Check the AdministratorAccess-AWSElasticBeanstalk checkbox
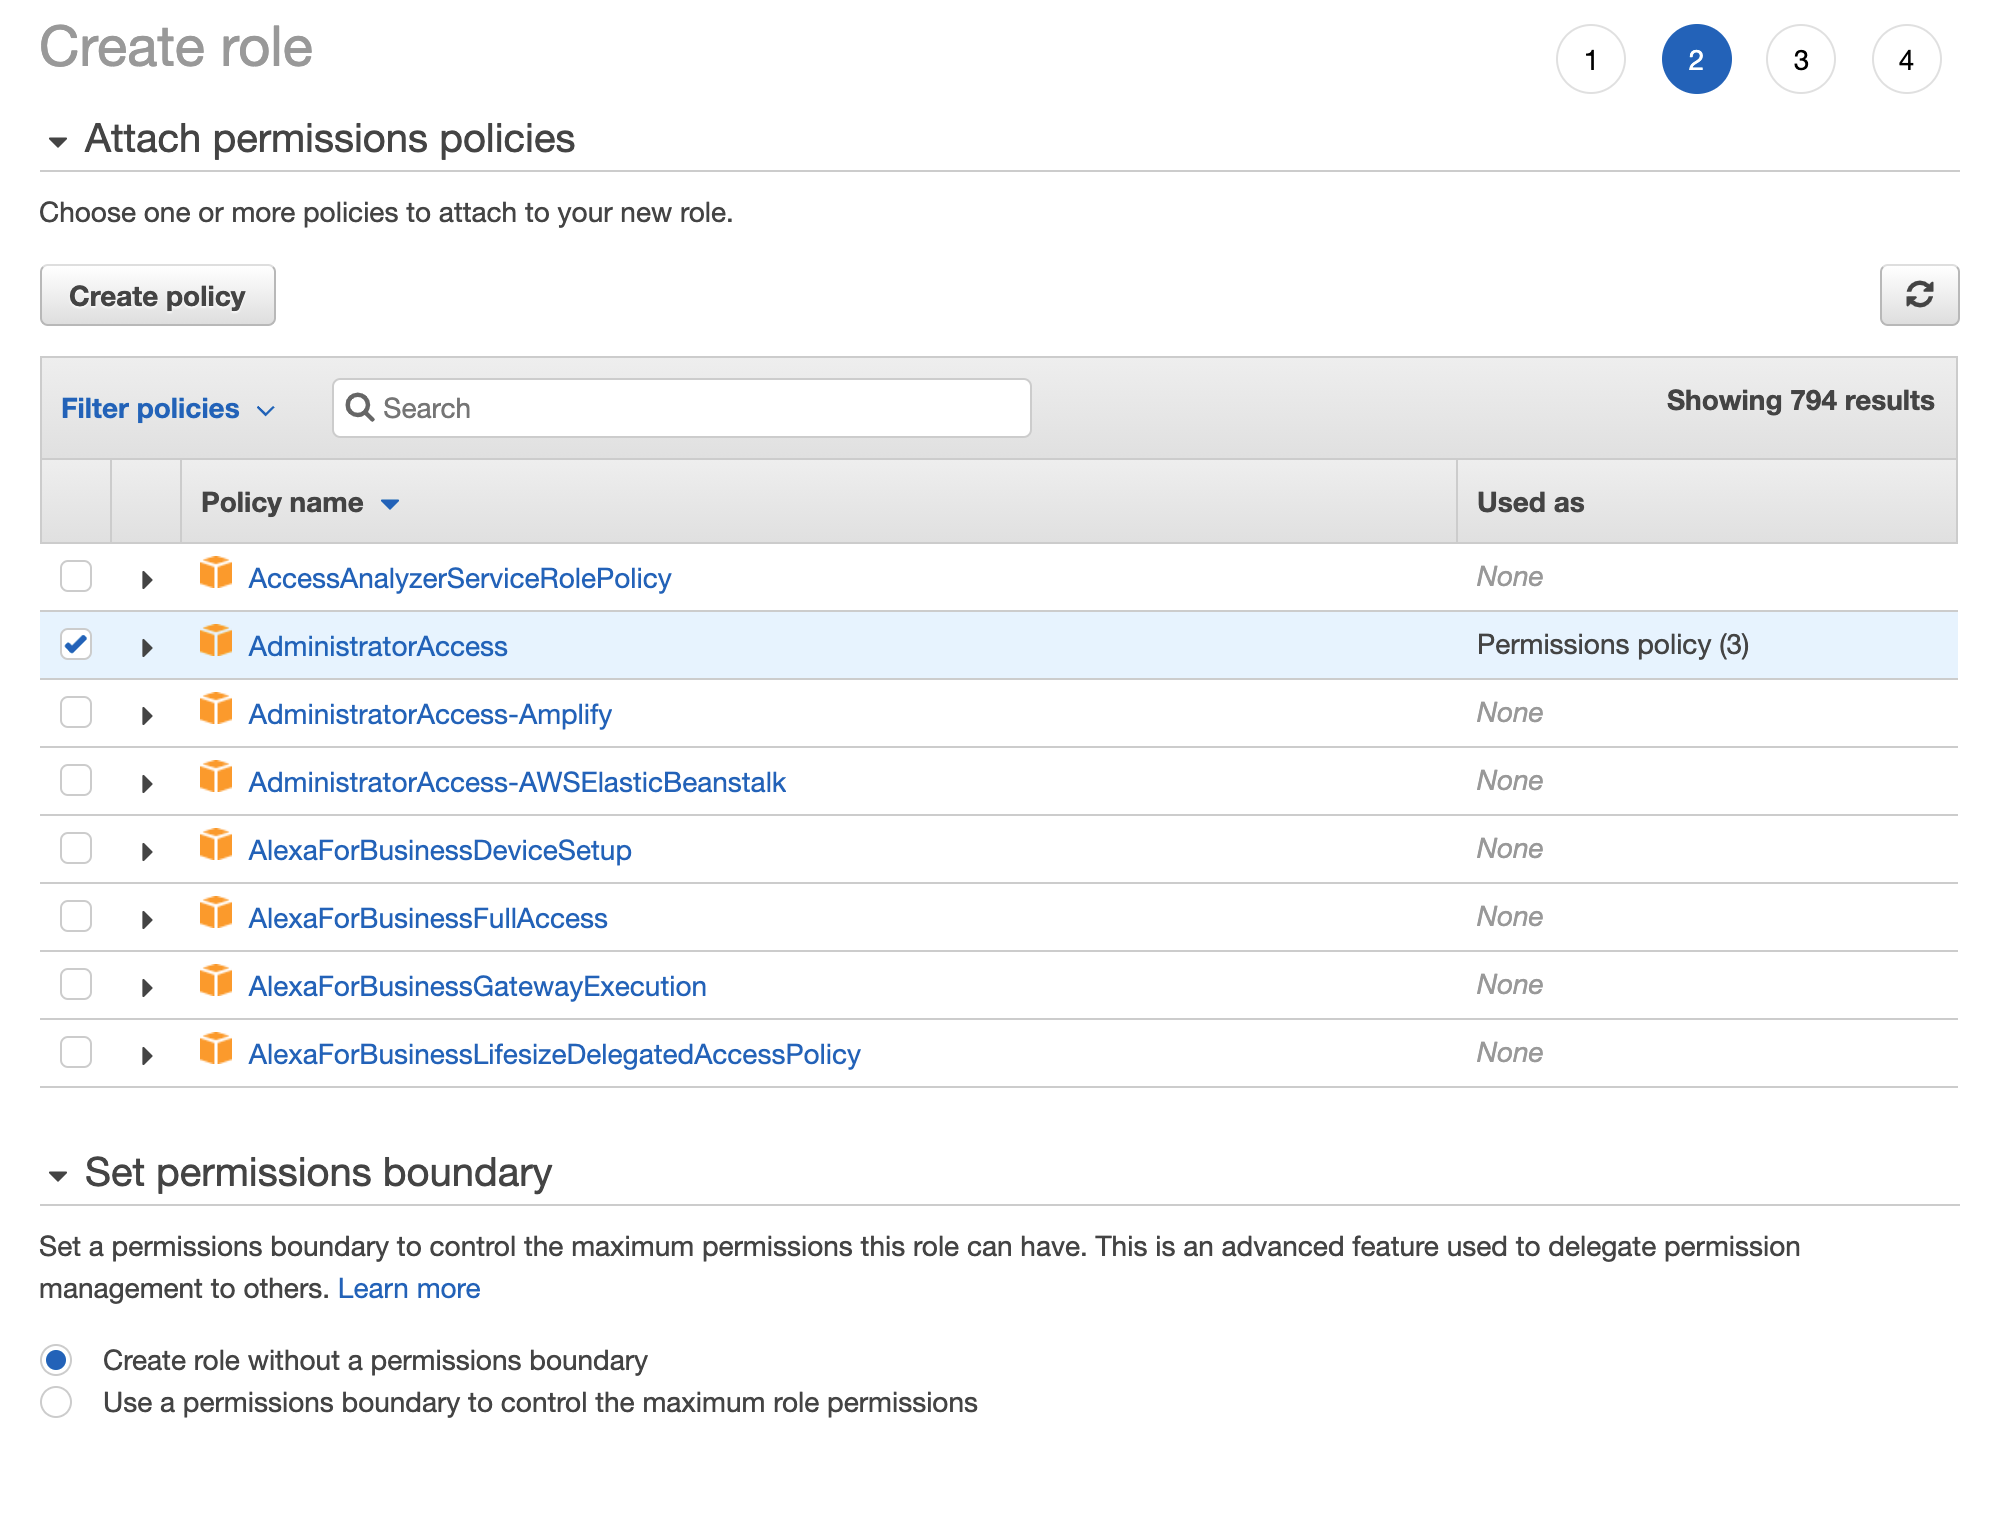The width and height of the screenshot is (2006, 1520). (76, 781)
